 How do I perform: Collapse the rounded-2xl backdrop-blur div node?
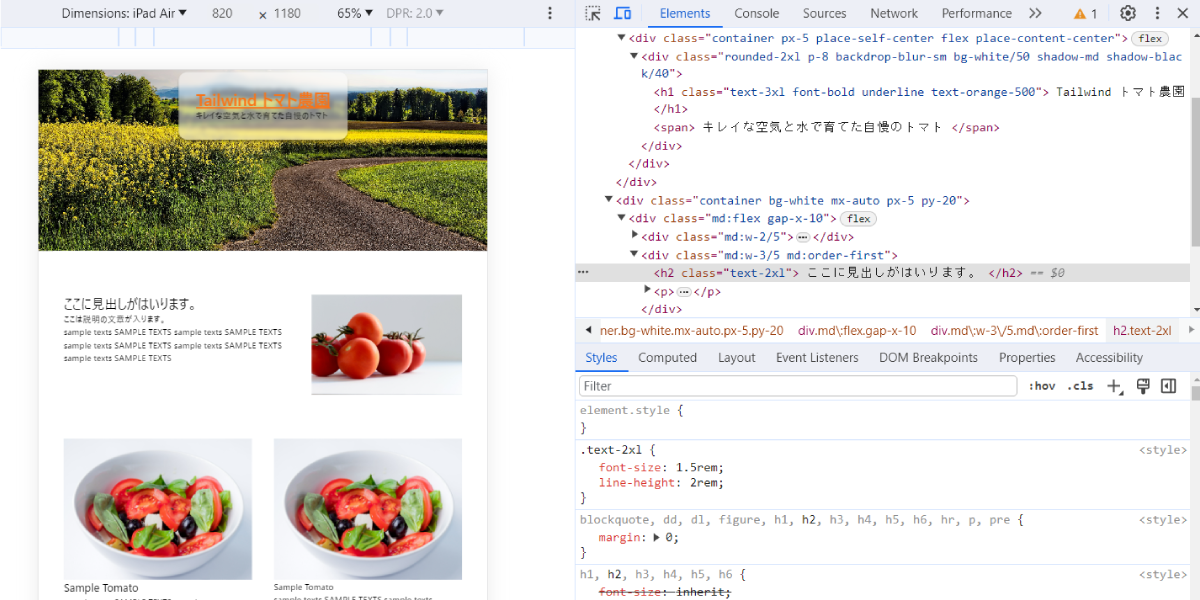click(635, 57)
